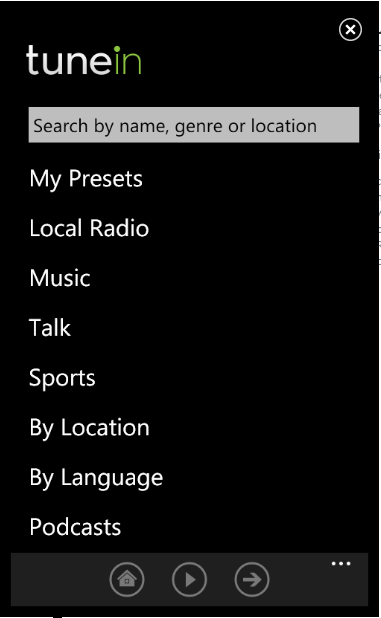The image size is (381, 618).
Task: Open the Podcasts section
Action: pyautogui.click(x=75, y=527)
